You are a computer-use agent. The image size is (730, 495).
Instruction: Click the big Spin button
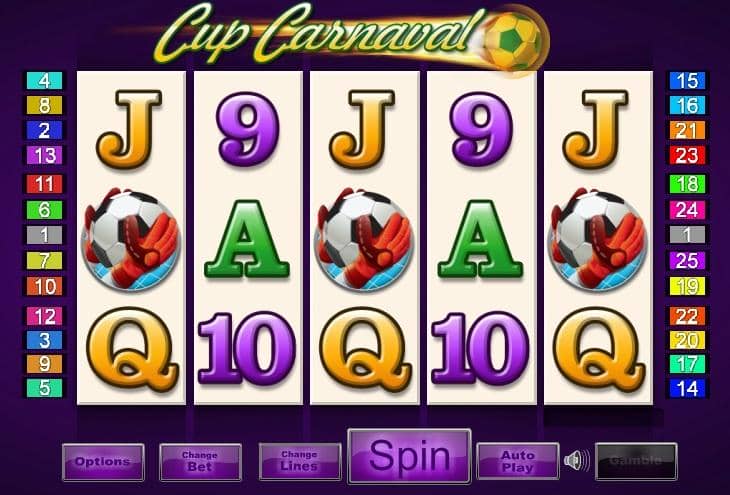pos(409,456)
